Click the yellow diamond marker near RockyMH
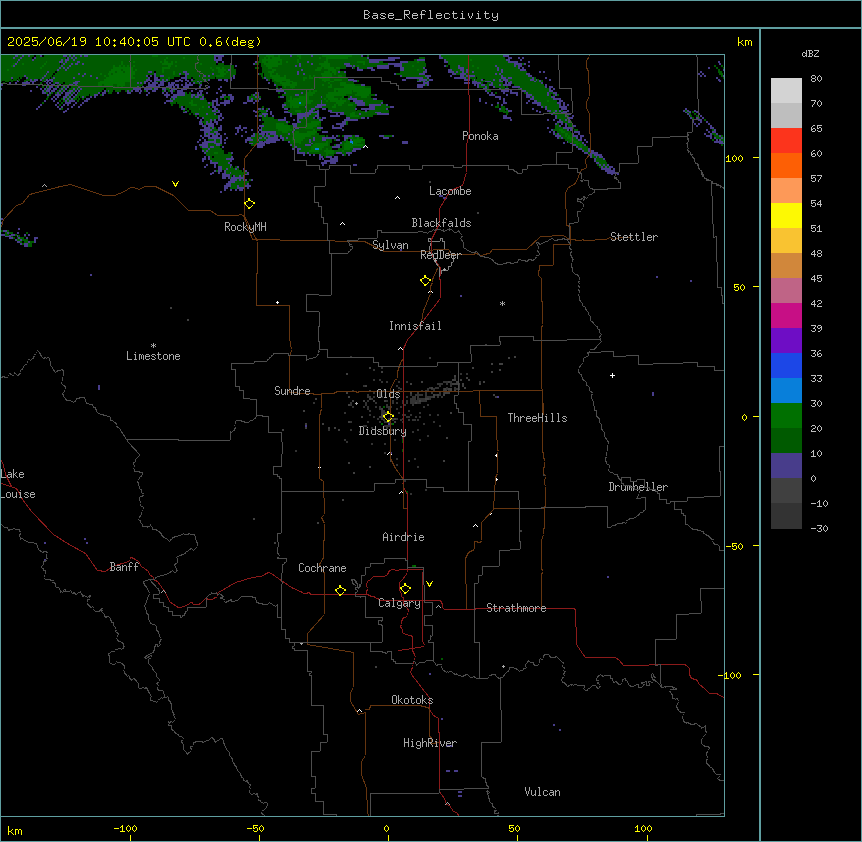The height and width of the screenshot is (842, 862). point(249,204)
